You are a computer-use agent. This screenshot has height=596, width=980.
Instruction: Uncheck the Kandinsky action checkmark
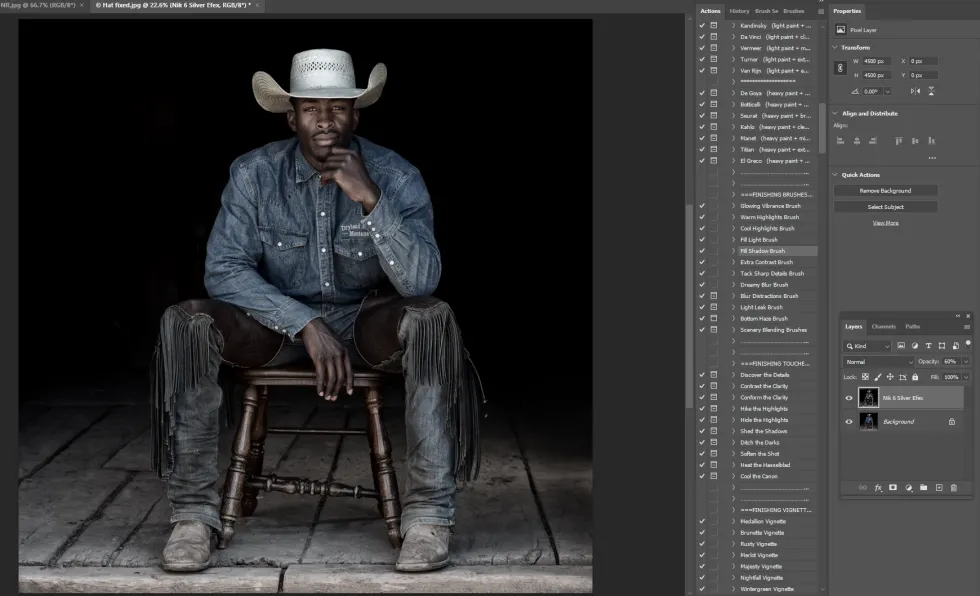(702, 25)
